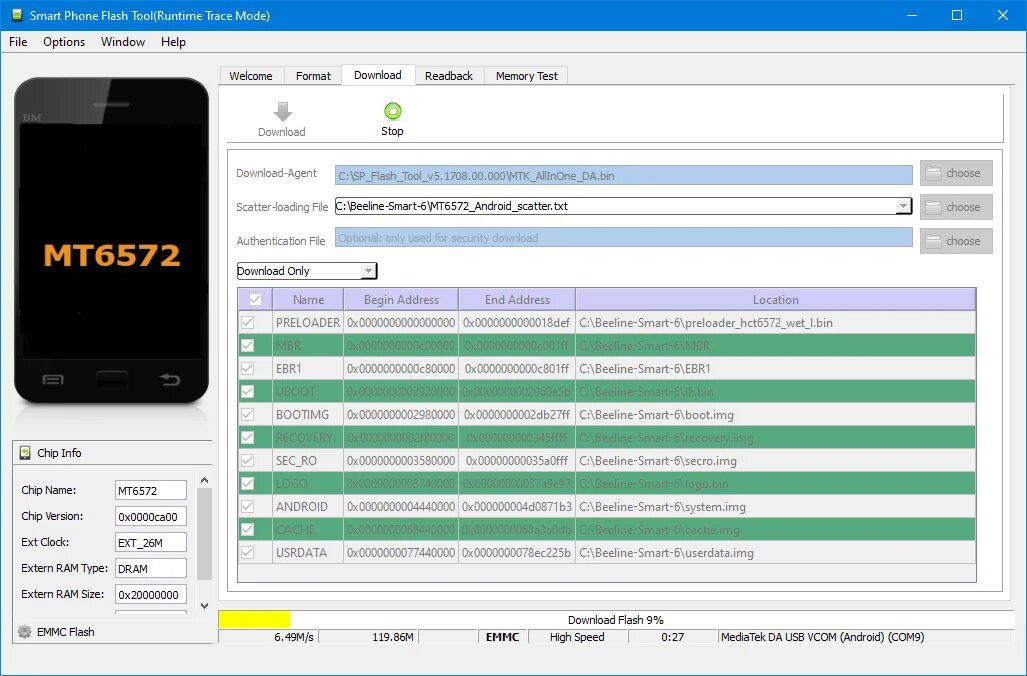Image resolution: width=1027 pixels, height=676 pixels.
Task: Open the File menu
Action: pos(18,42)
